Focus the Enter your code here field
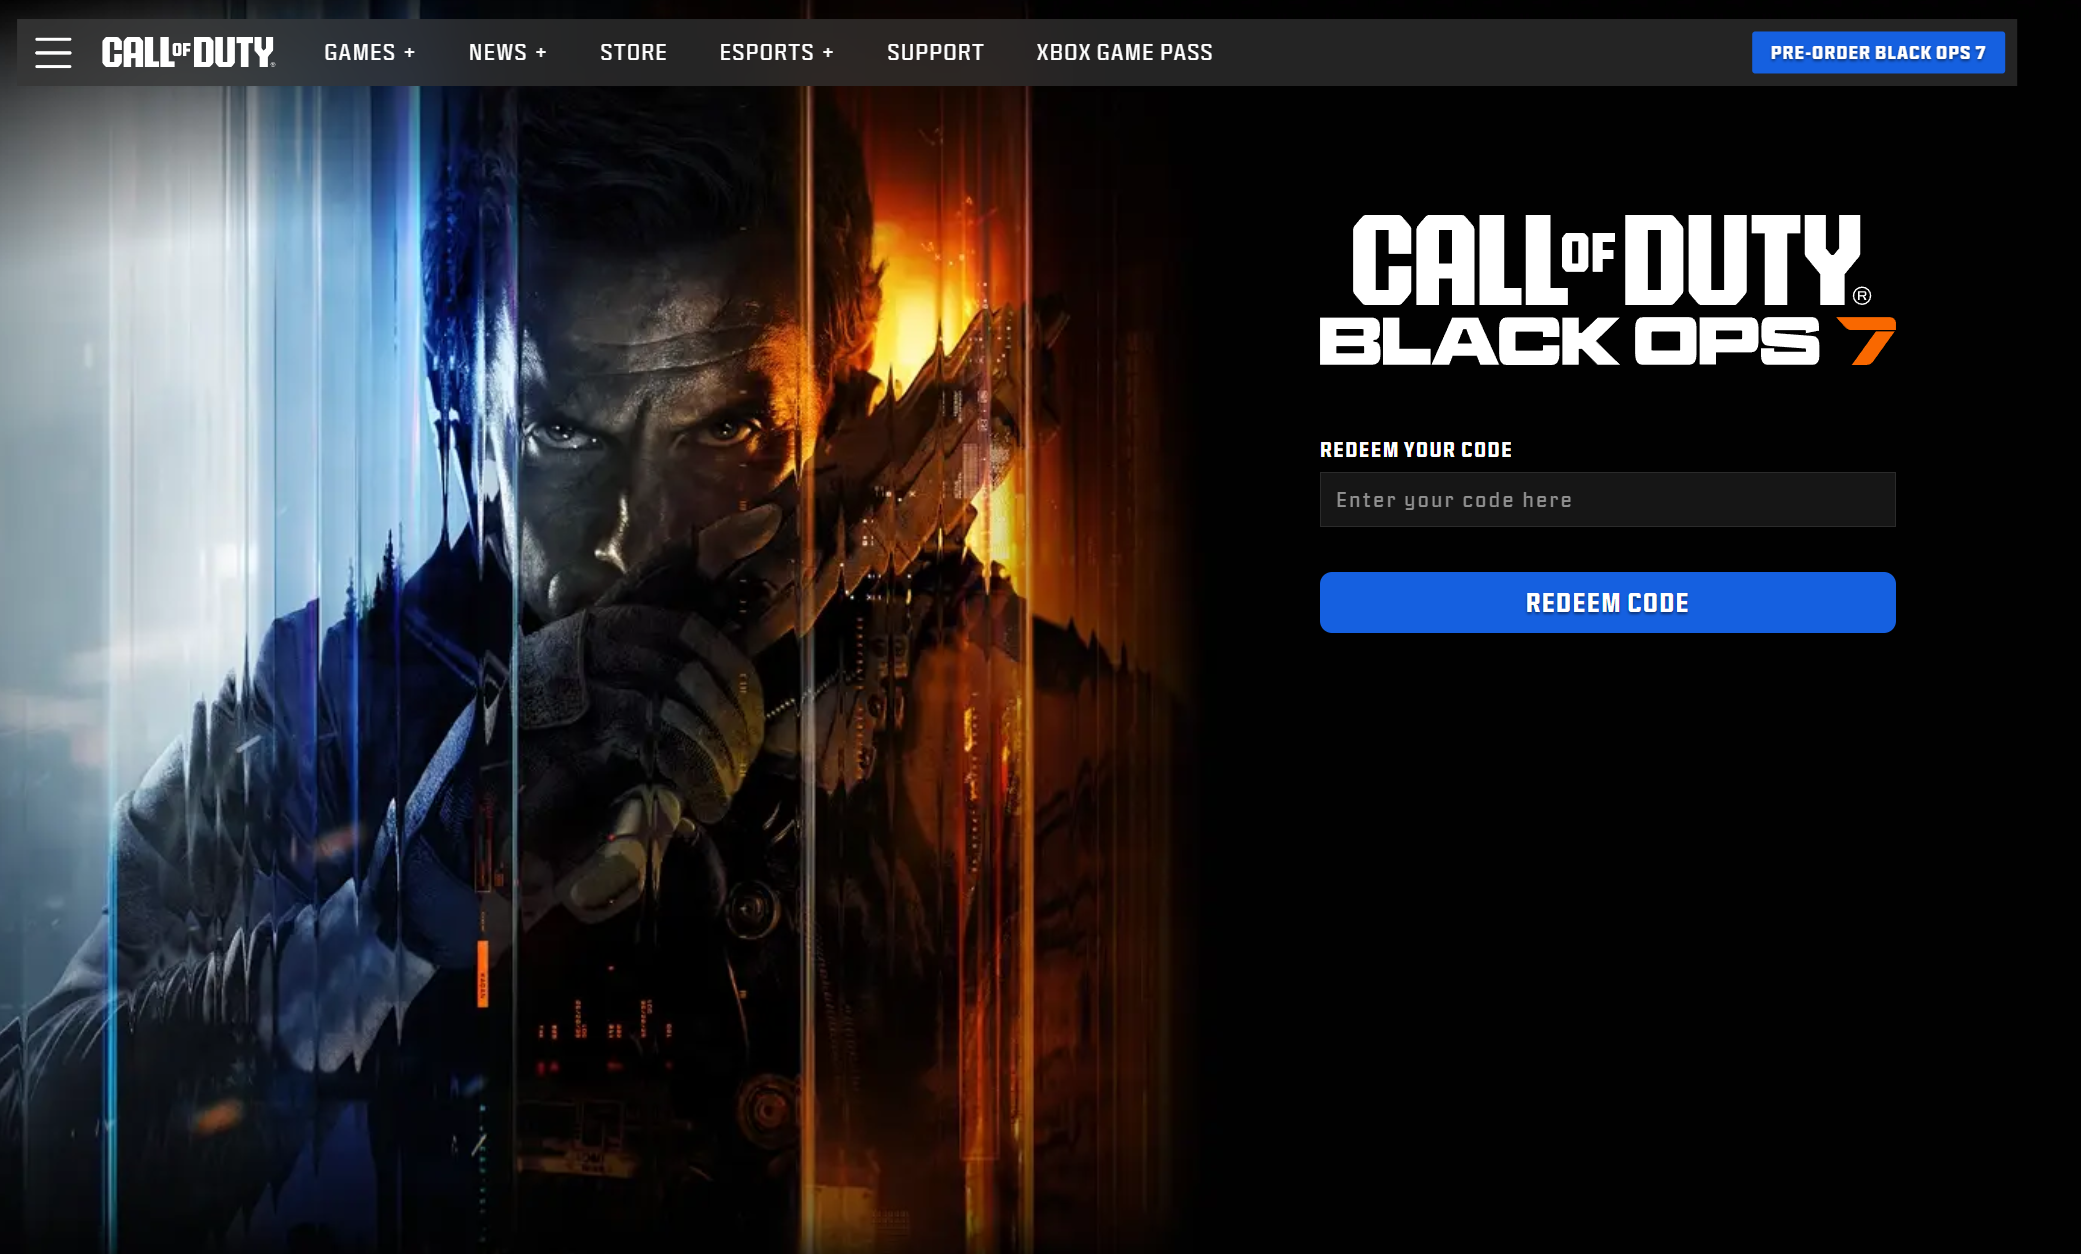 tap(1607, 500)
